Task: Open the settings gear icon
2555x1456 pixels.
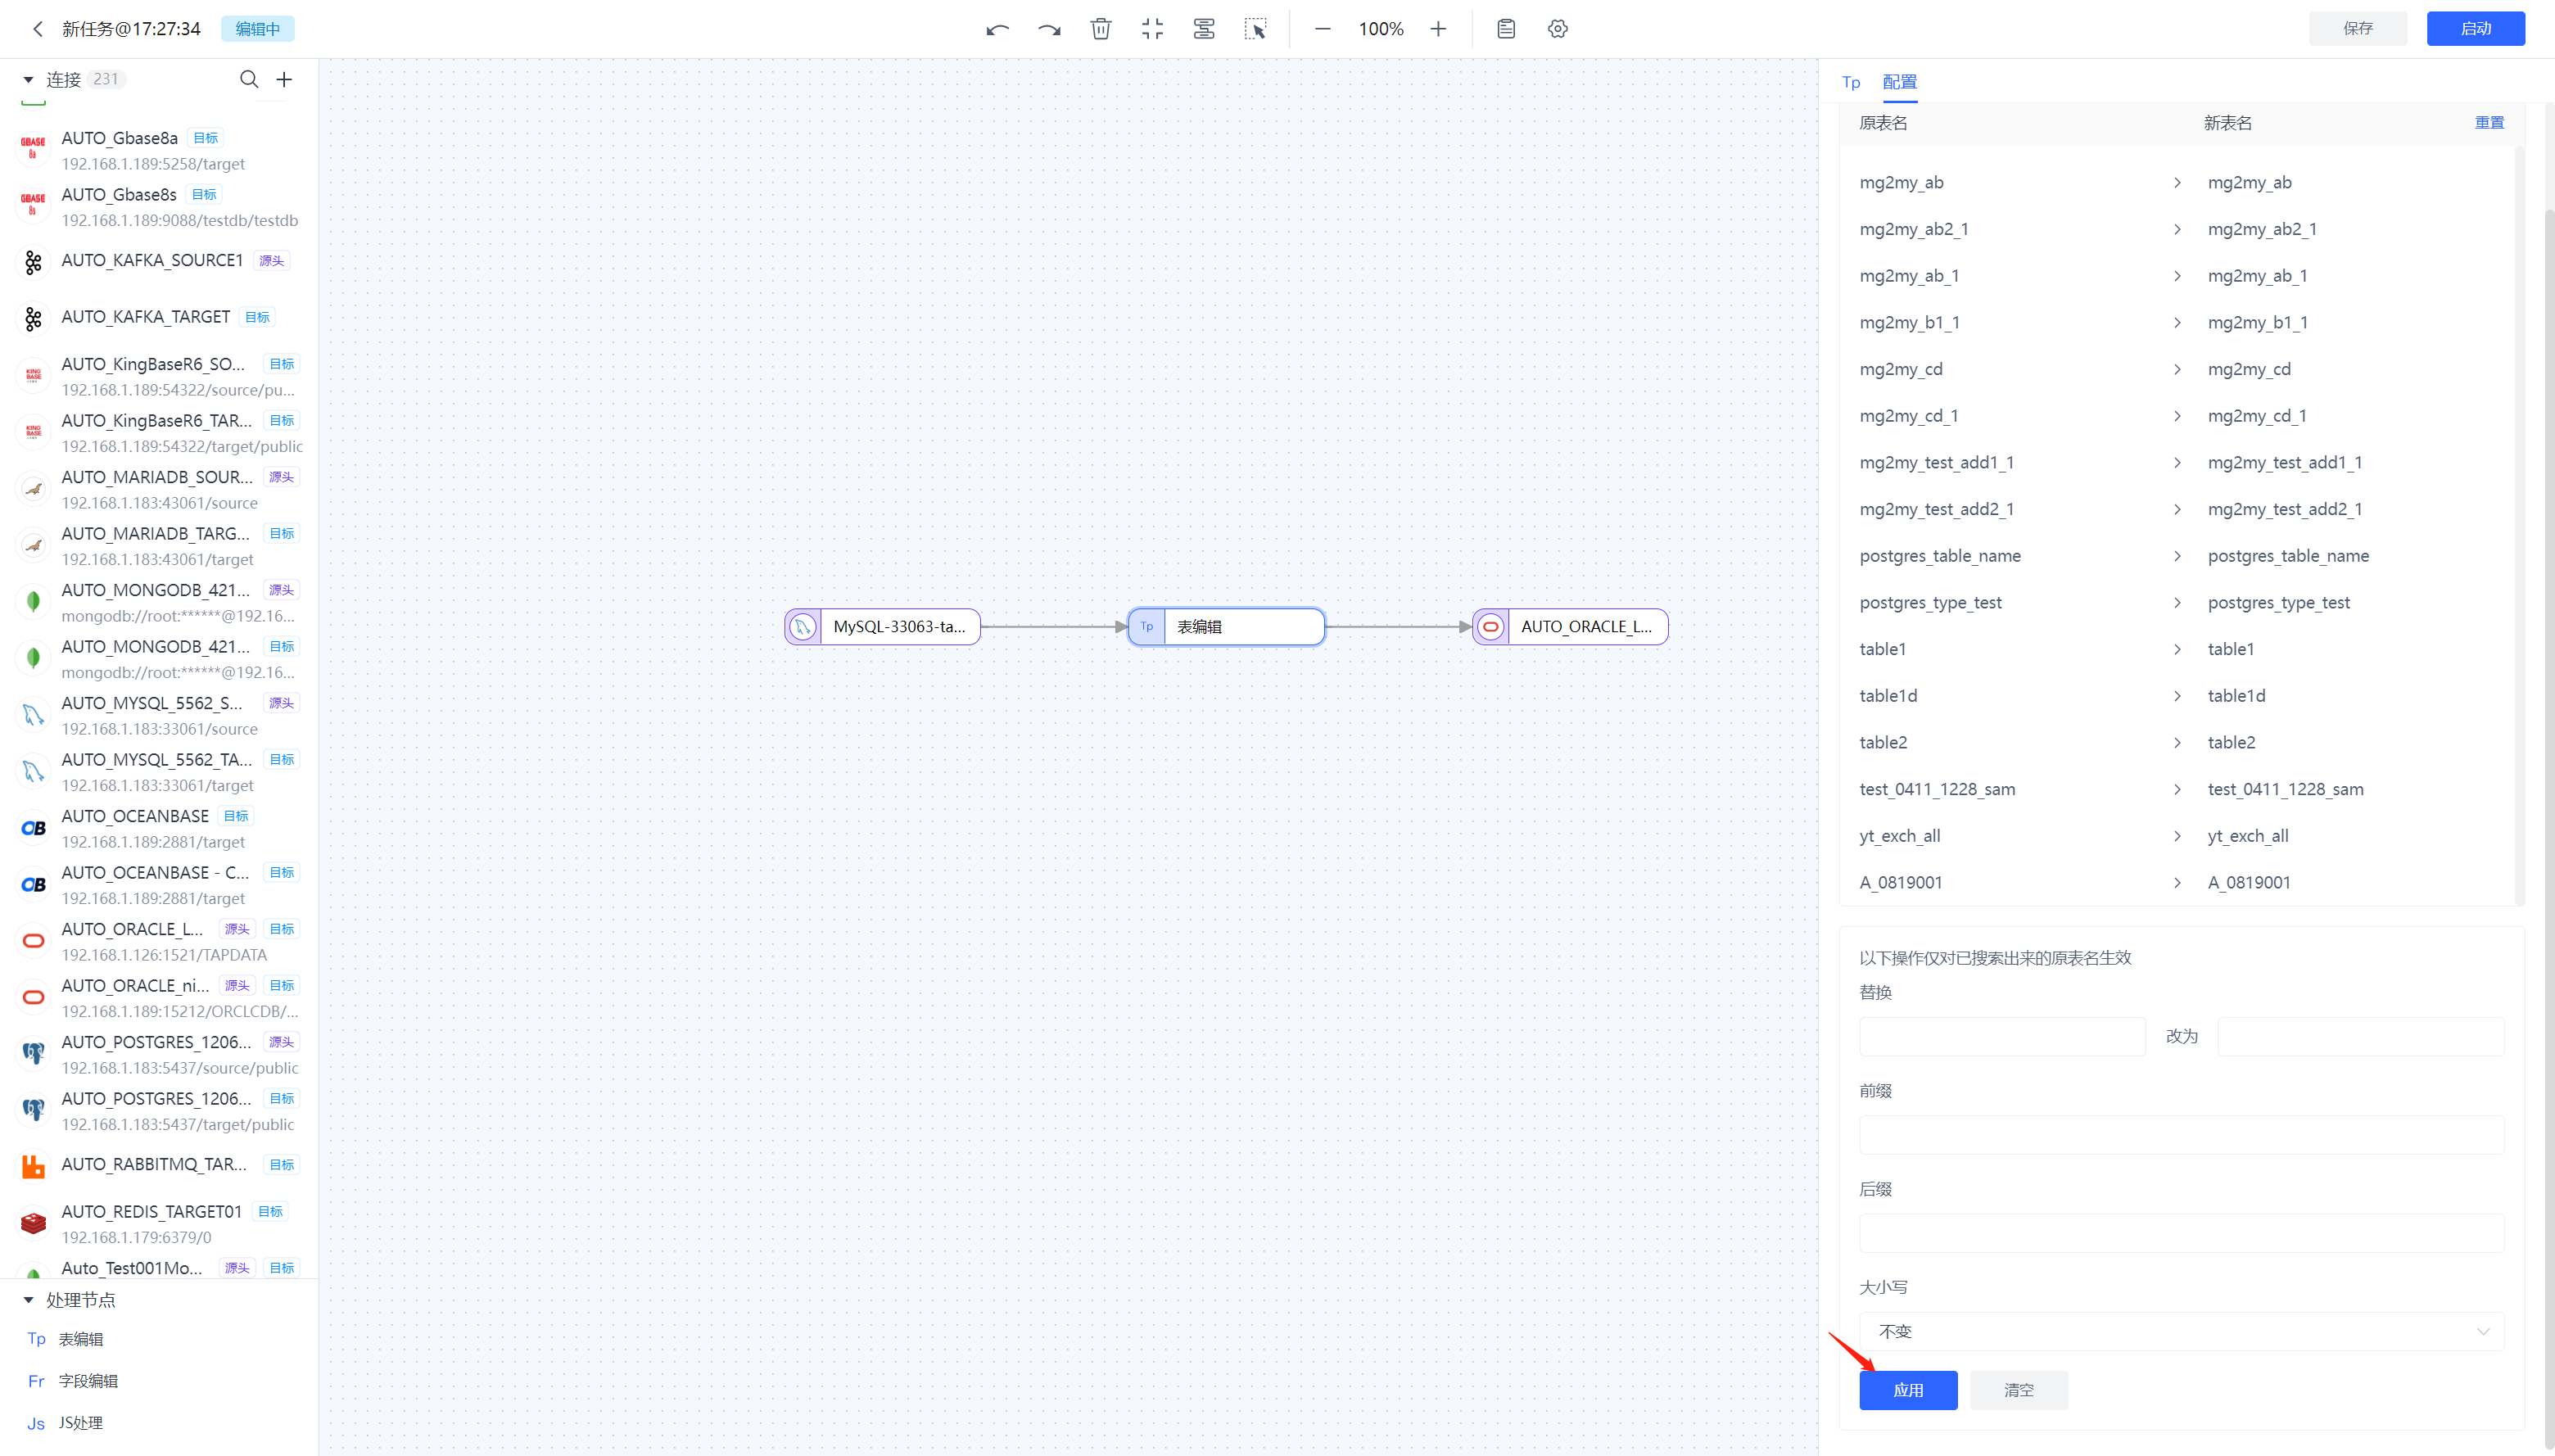Action: pyautogui.click(x=1557, y=29)
